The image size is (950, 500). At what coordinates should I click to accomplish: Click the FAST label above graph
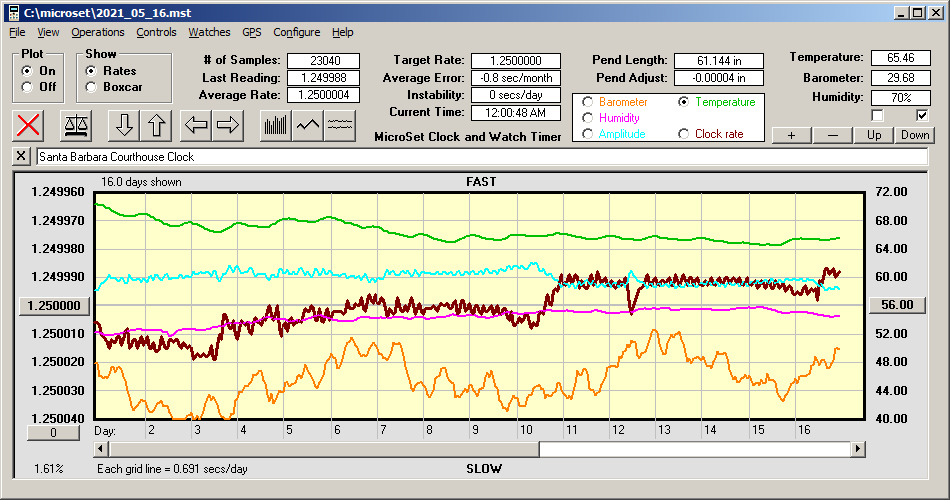481,182
